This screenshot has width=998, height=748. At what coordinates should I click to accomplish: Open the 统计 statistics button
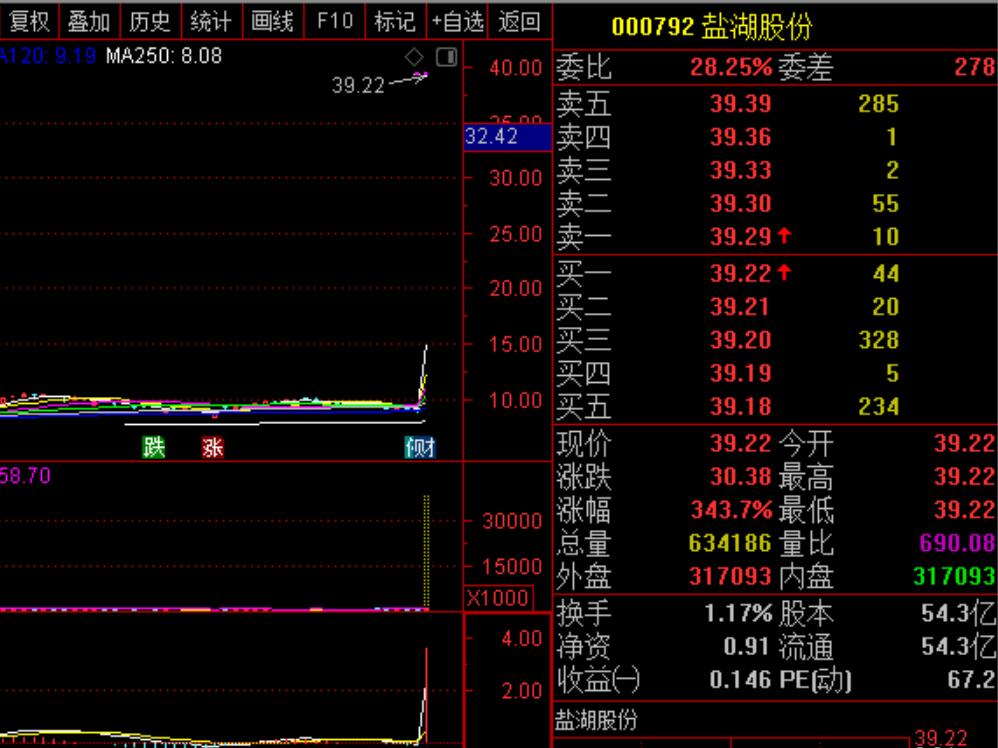click(211, 22)
